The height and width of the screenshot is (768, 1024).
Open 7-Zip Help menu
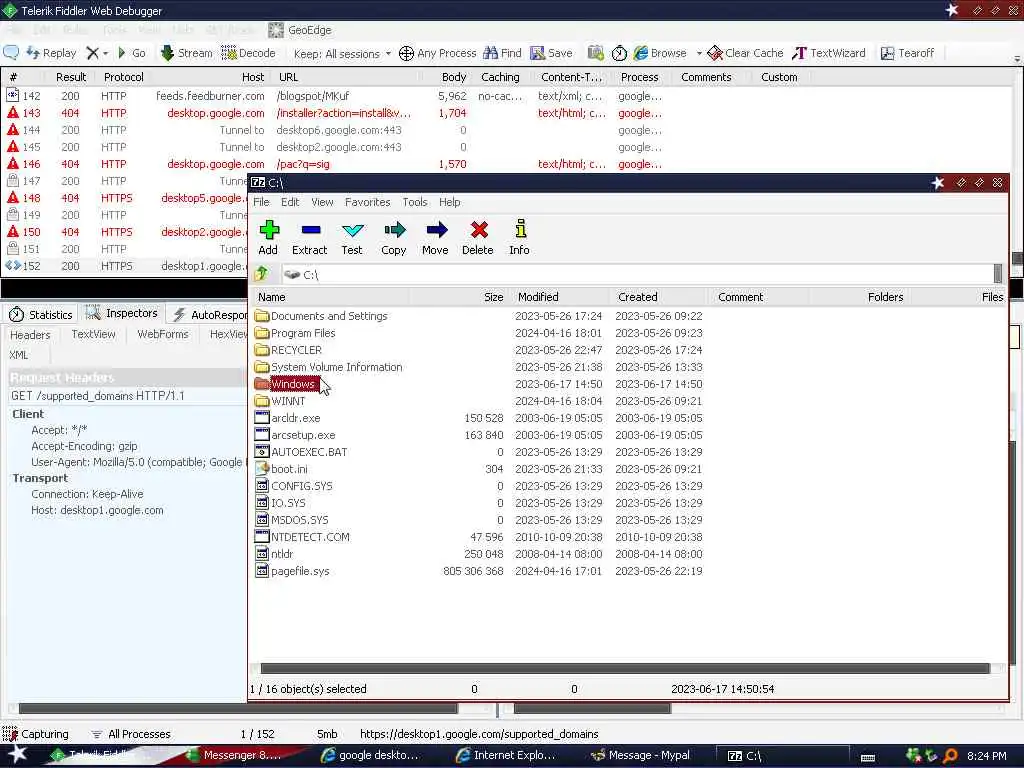pos(449,202)
